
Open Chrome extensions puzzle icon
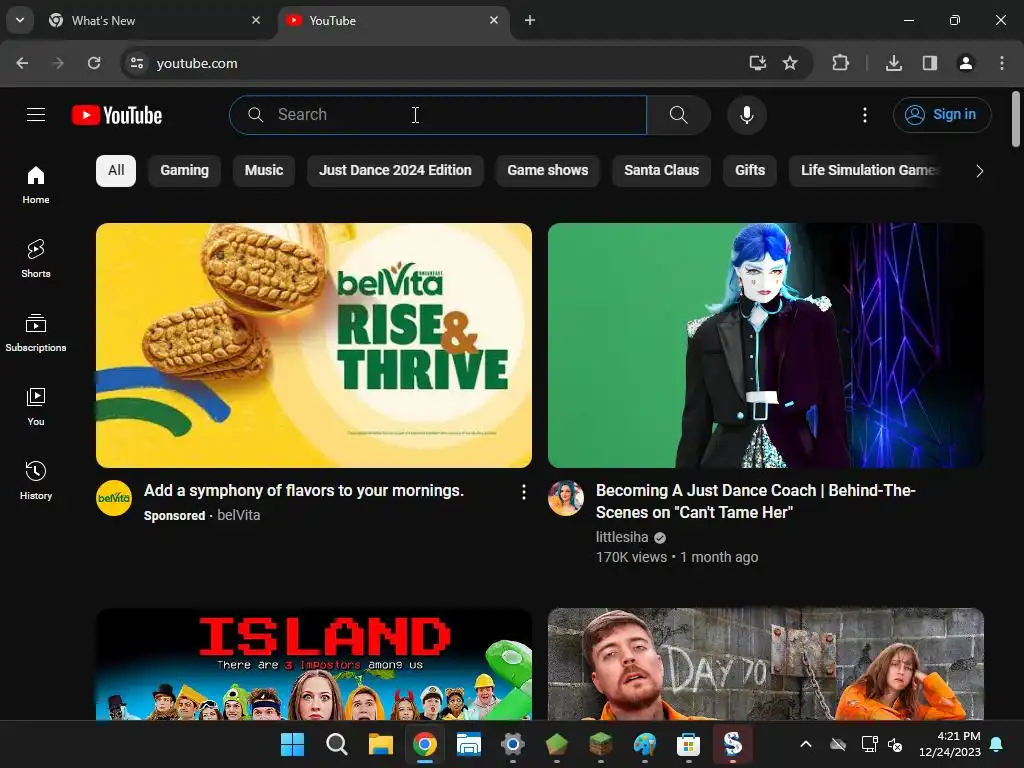point(840,63)
